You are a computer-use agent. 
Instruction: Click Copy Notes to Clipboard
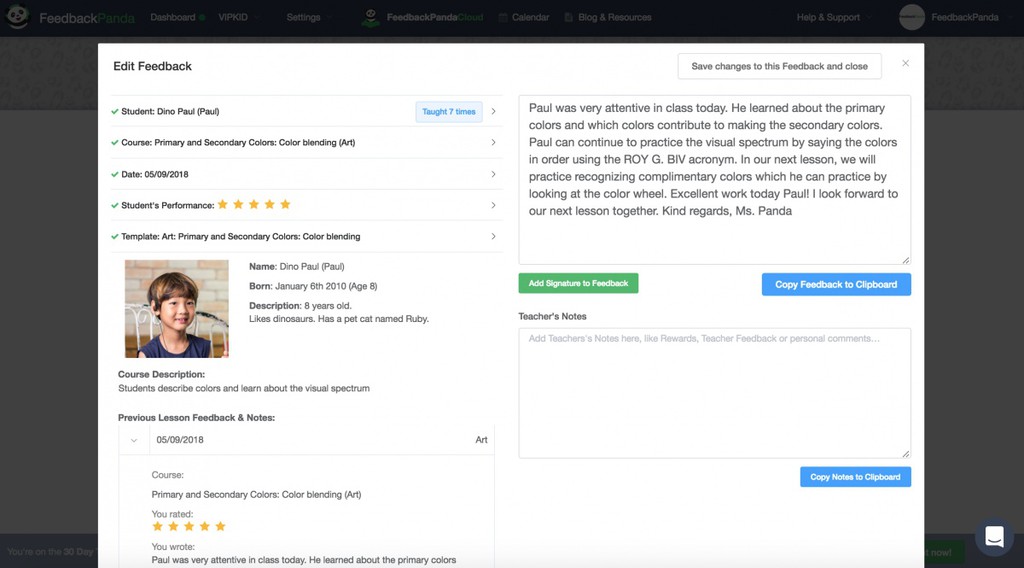click(x=855, y=477)
